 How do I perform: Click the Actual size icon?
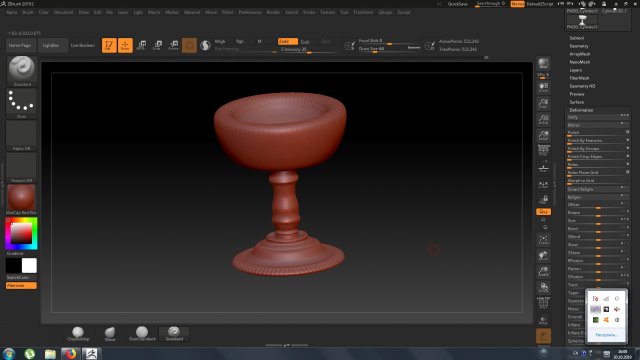543,119
